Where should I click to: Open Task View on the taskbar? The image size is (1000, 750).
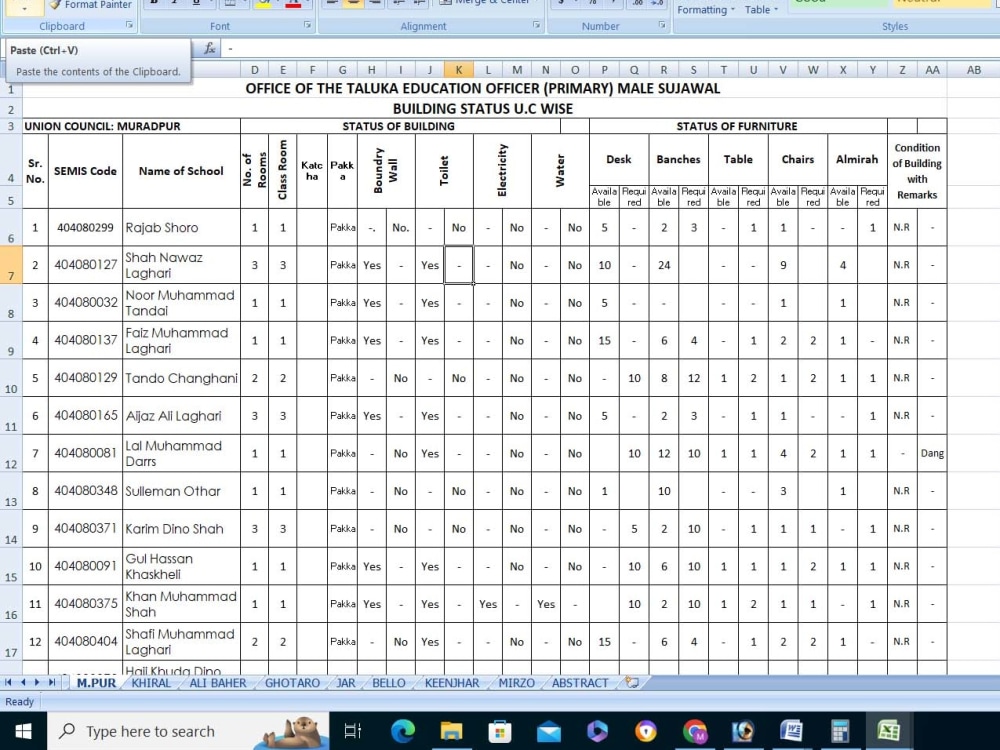coord(353,731)
